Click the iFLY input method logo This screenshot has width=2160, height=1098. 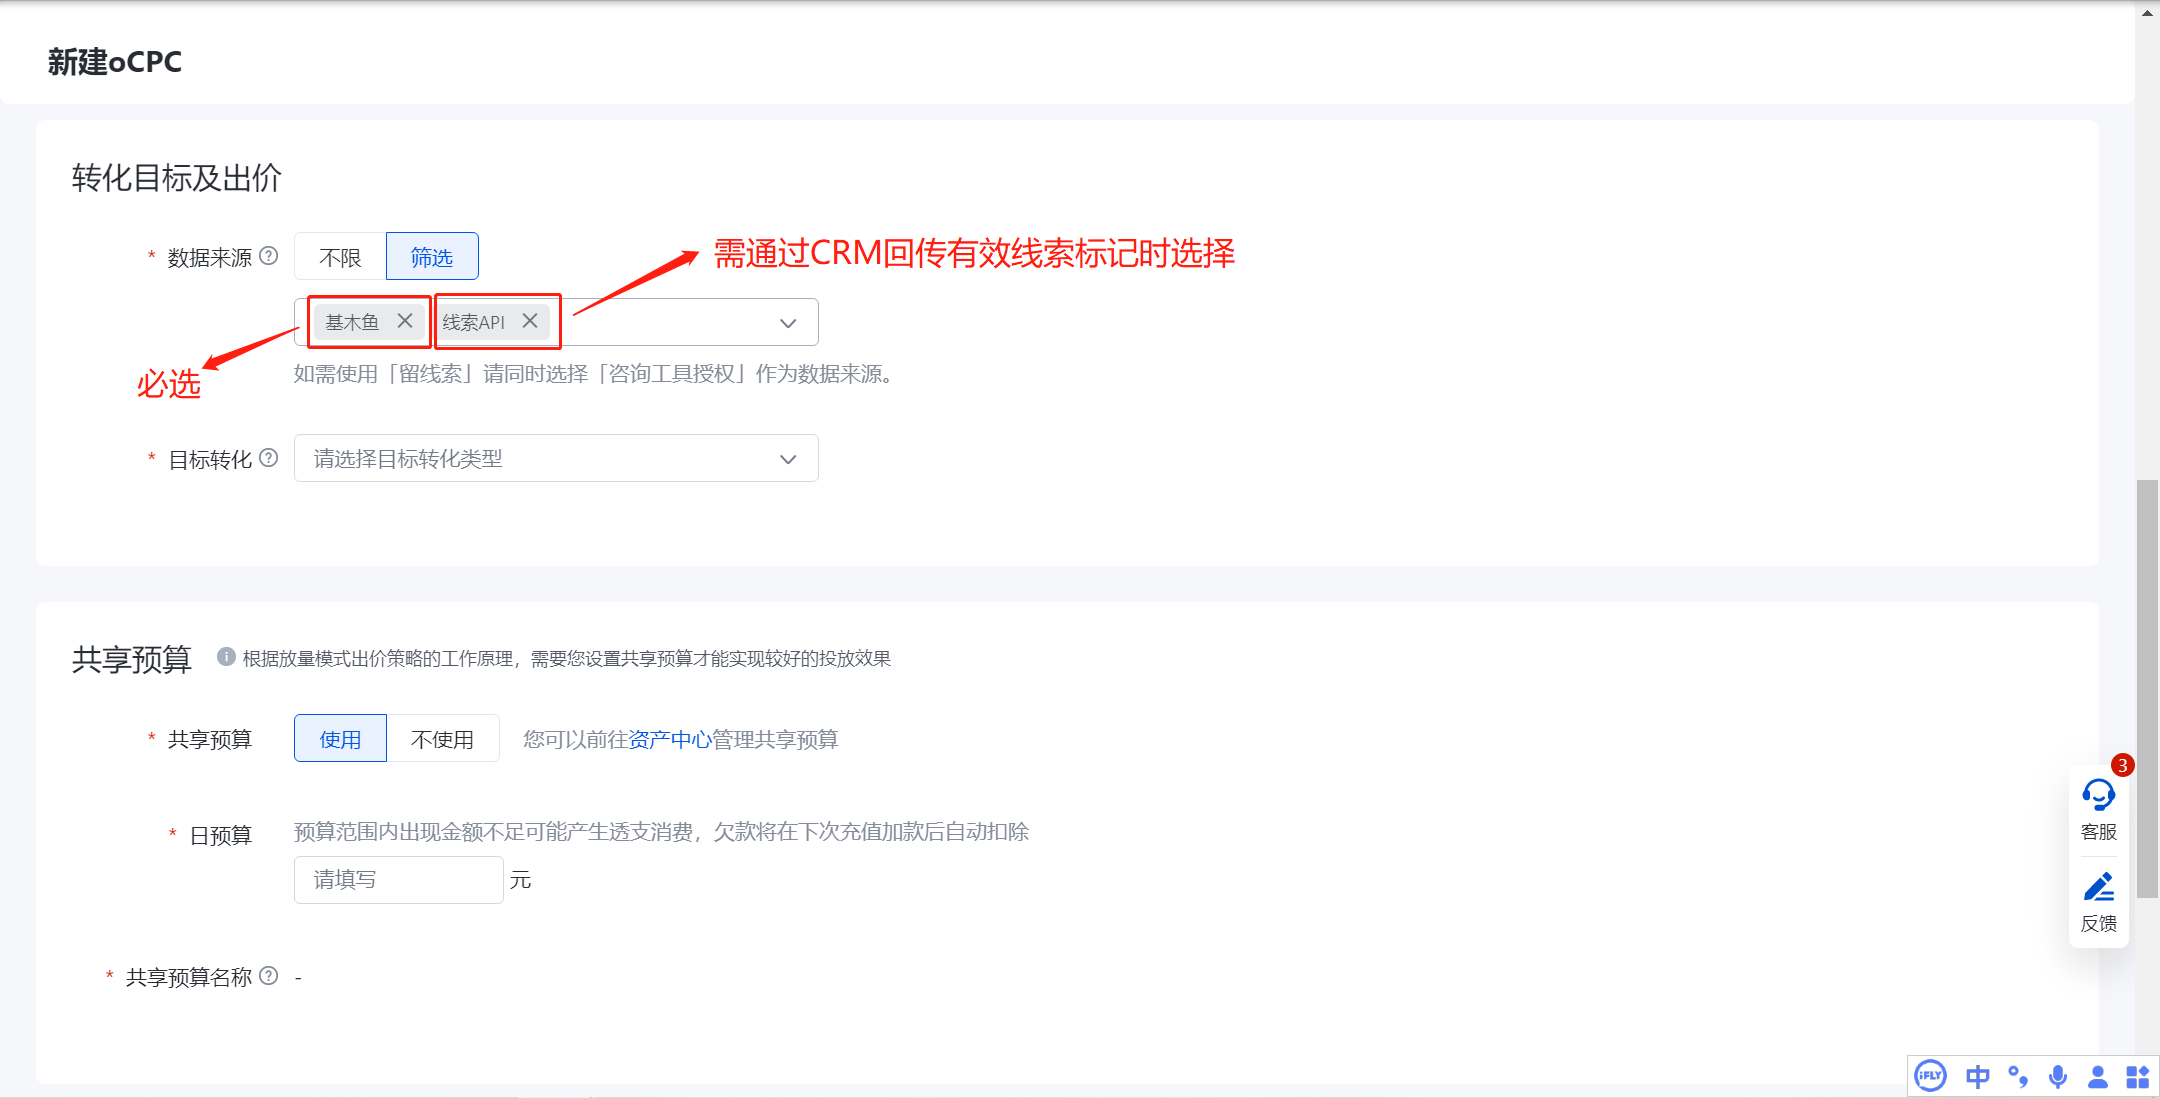pos(1930,1076)
